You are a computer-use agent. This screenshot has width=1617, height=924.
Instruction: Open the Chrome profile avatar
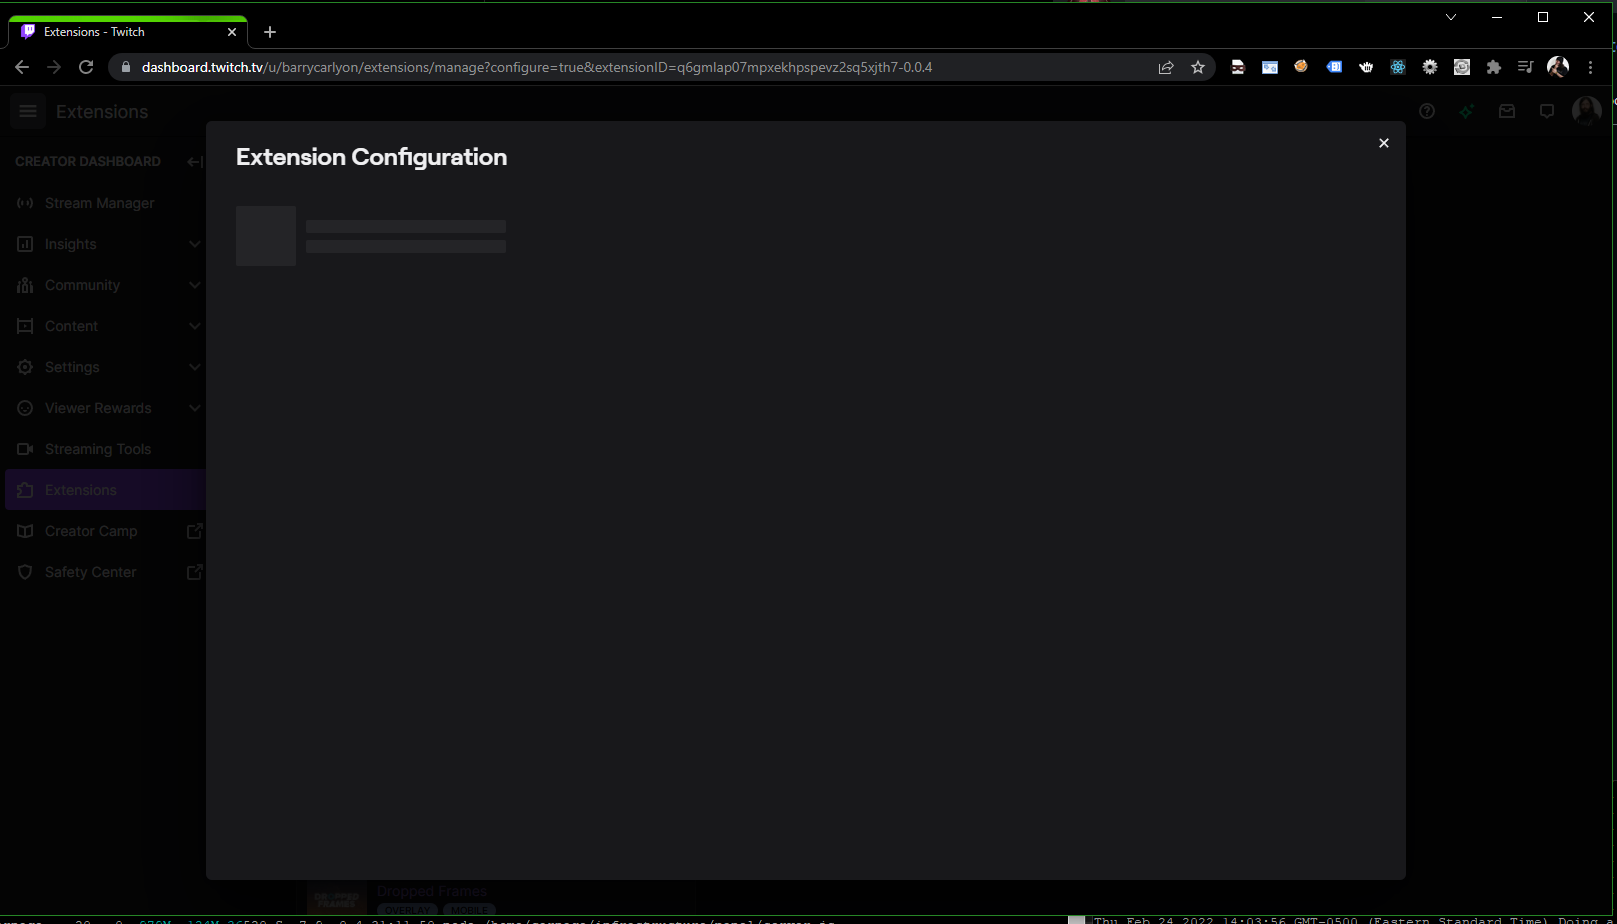tap(1558, 67)
